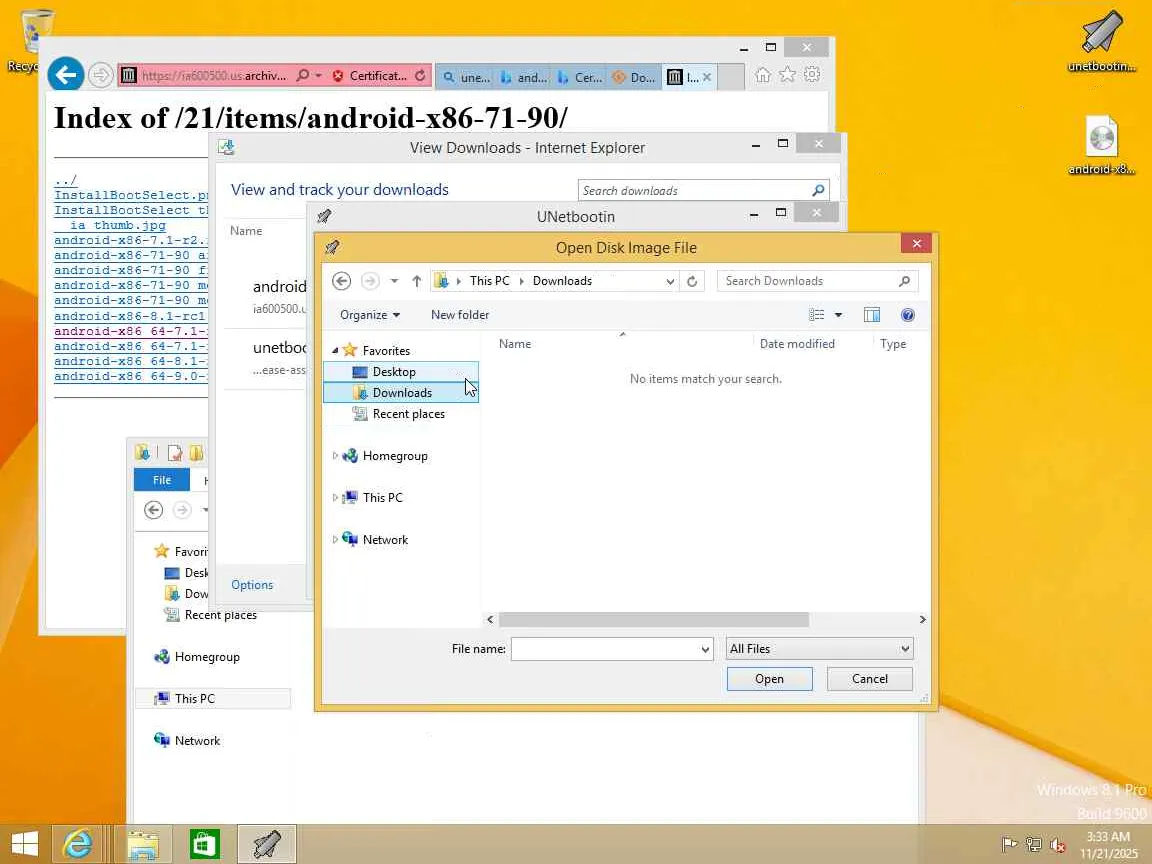
Task: Expand the This PC node in dialog
Action: (335, 497)
